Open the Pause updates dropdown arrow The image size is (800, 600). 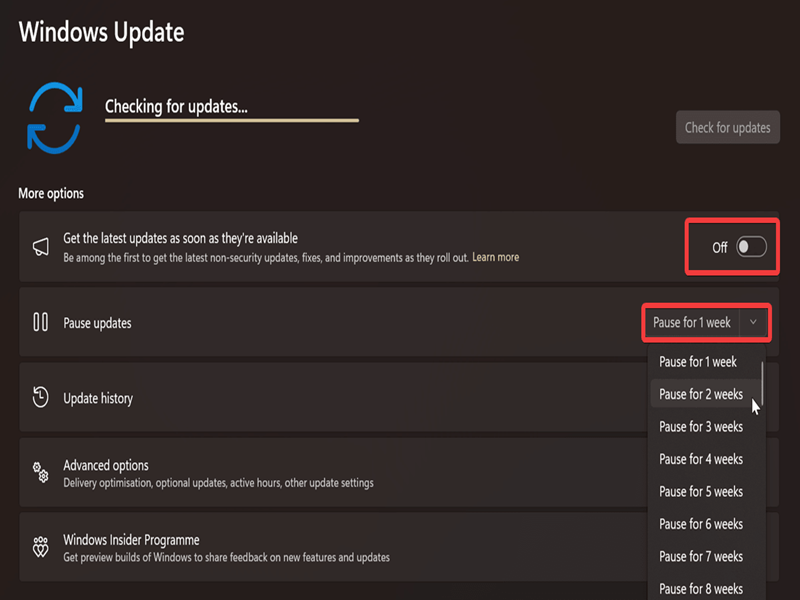753,322
